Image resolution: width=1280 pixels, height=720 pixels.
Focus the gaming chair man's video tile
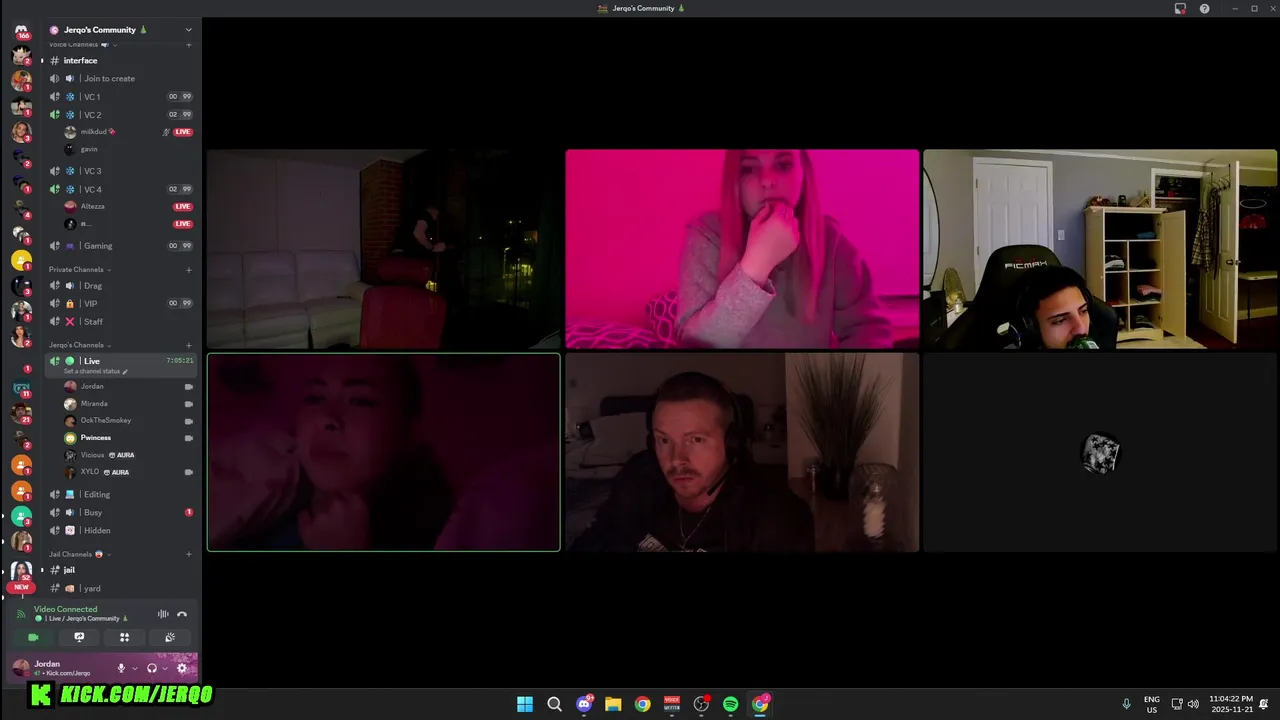[1100, 249]
